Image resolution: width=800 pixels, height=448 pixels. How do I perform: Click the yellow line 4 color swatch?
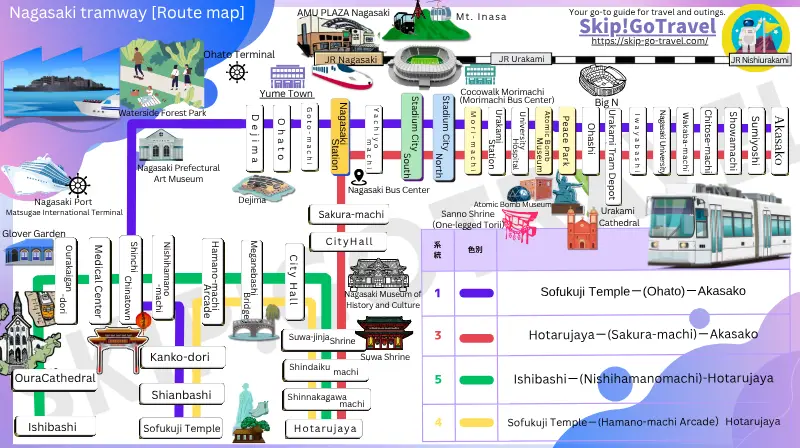[x=476, y=422]
